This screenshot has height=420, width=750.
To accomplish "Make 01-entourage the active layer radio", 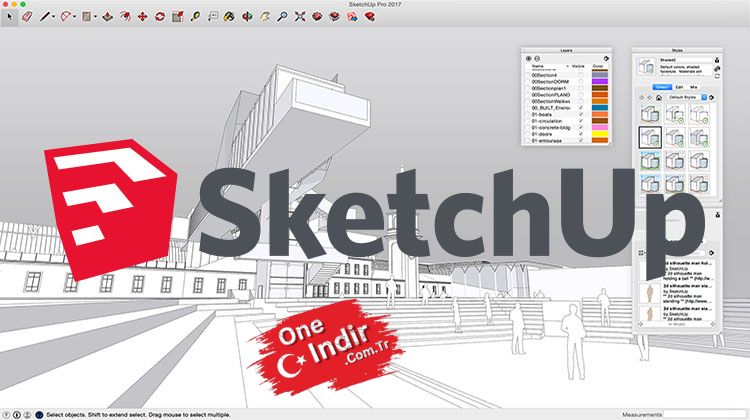I will pos(528,141).
